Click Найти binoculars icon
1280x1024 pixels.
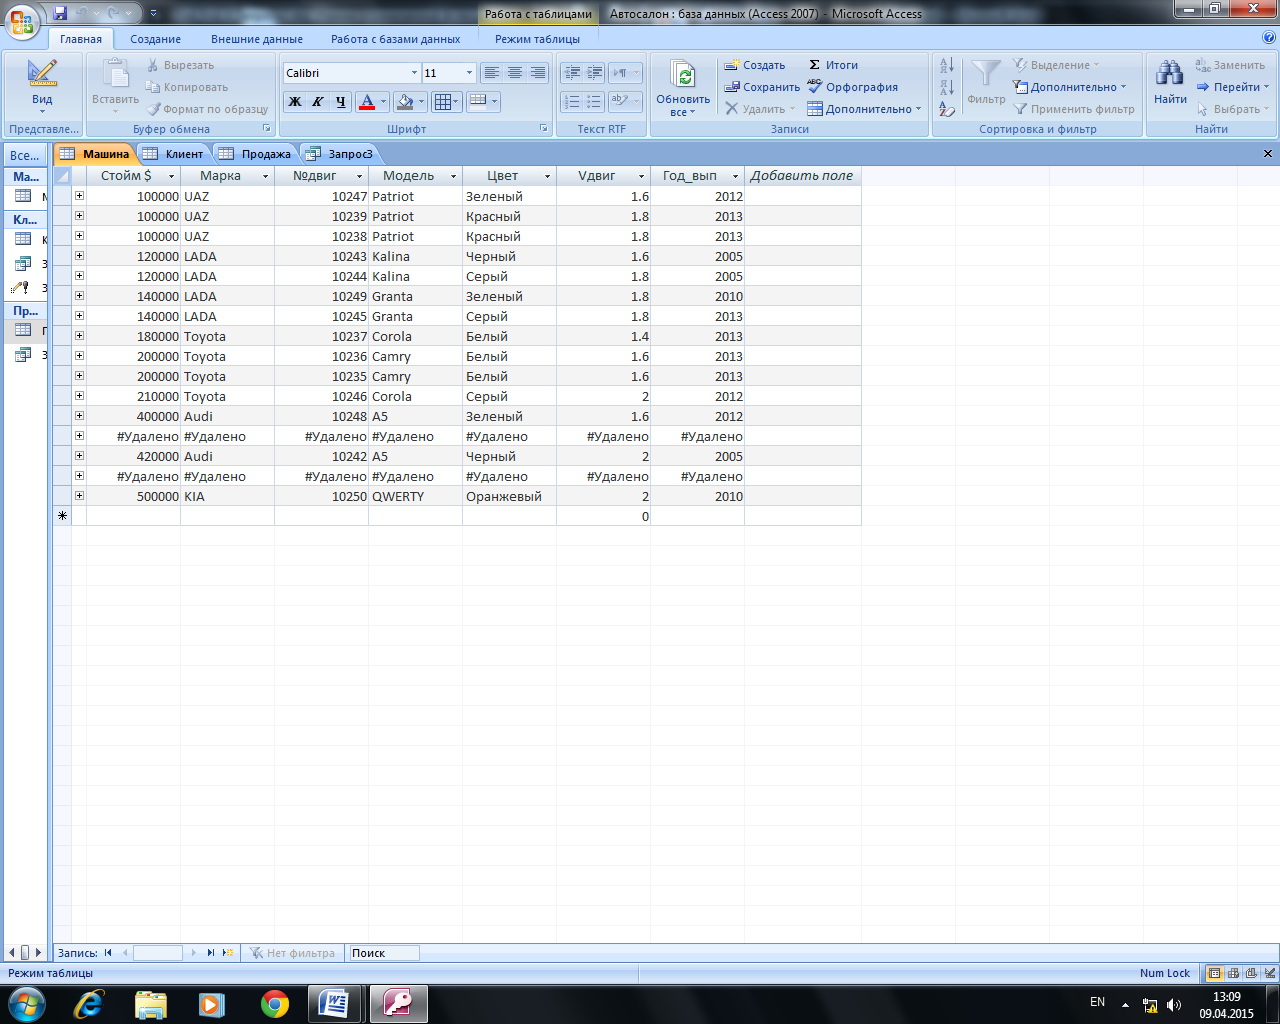1170,74
